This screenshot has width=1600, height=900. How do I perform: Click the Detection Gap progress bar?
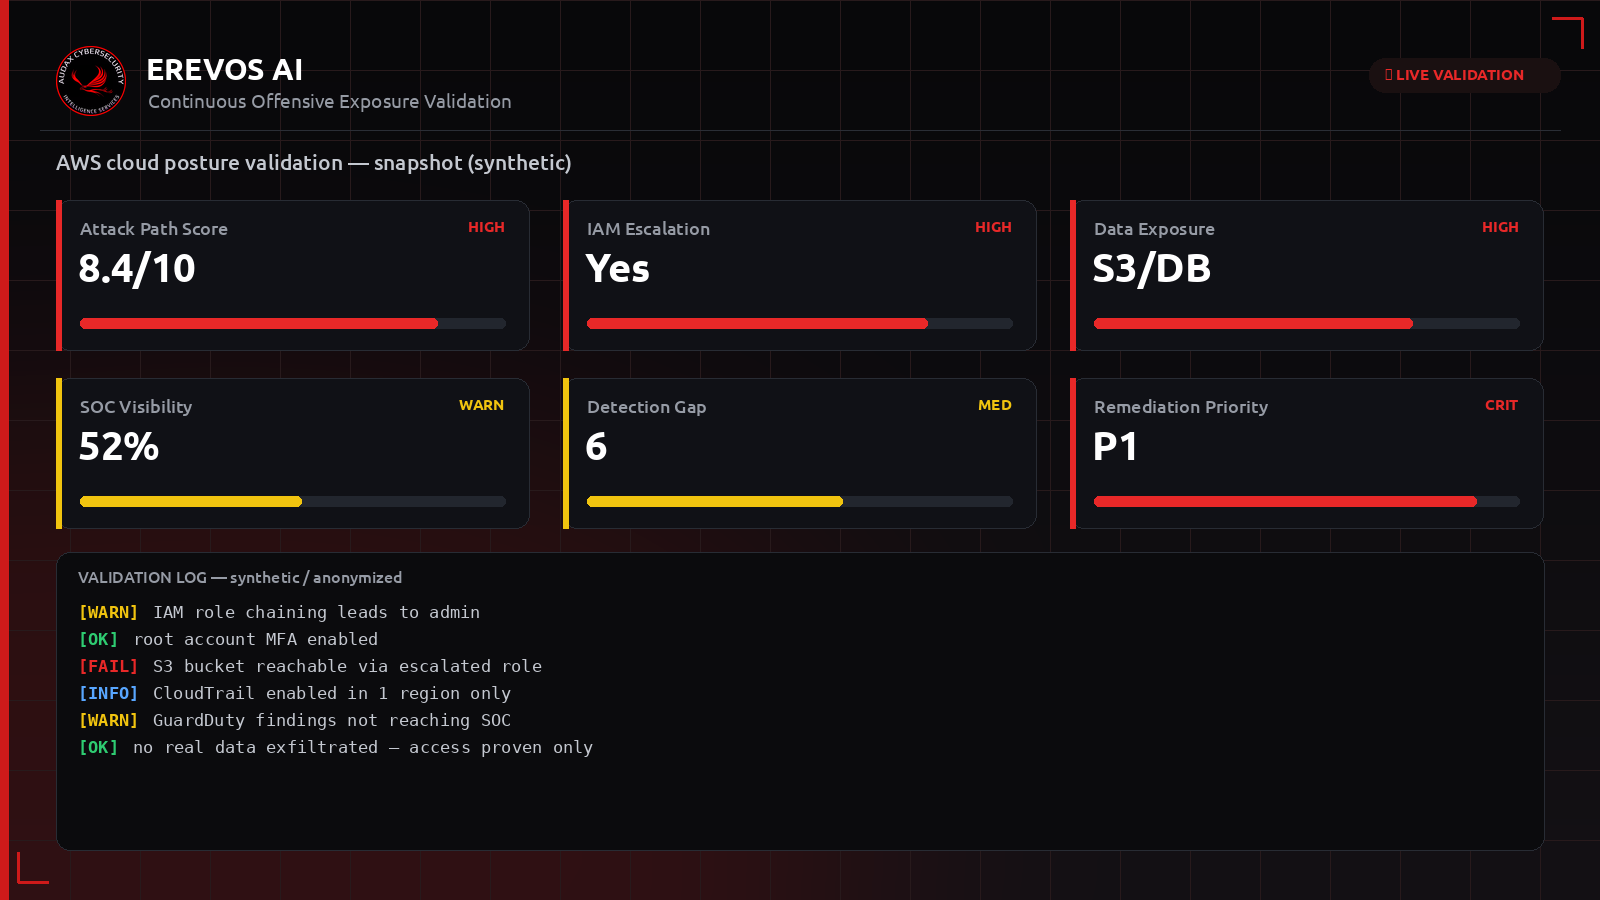point(800,501)
